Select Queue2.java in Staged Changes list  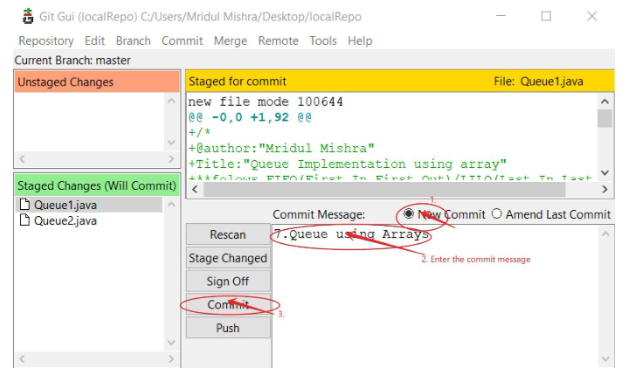click(65, 221)
